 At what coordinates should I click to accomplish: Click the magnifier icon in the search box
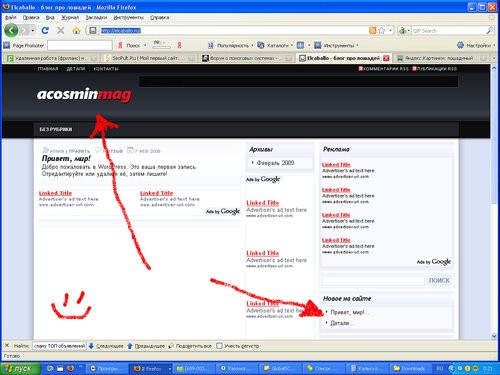pyautogui.click(x=490, y=31)
